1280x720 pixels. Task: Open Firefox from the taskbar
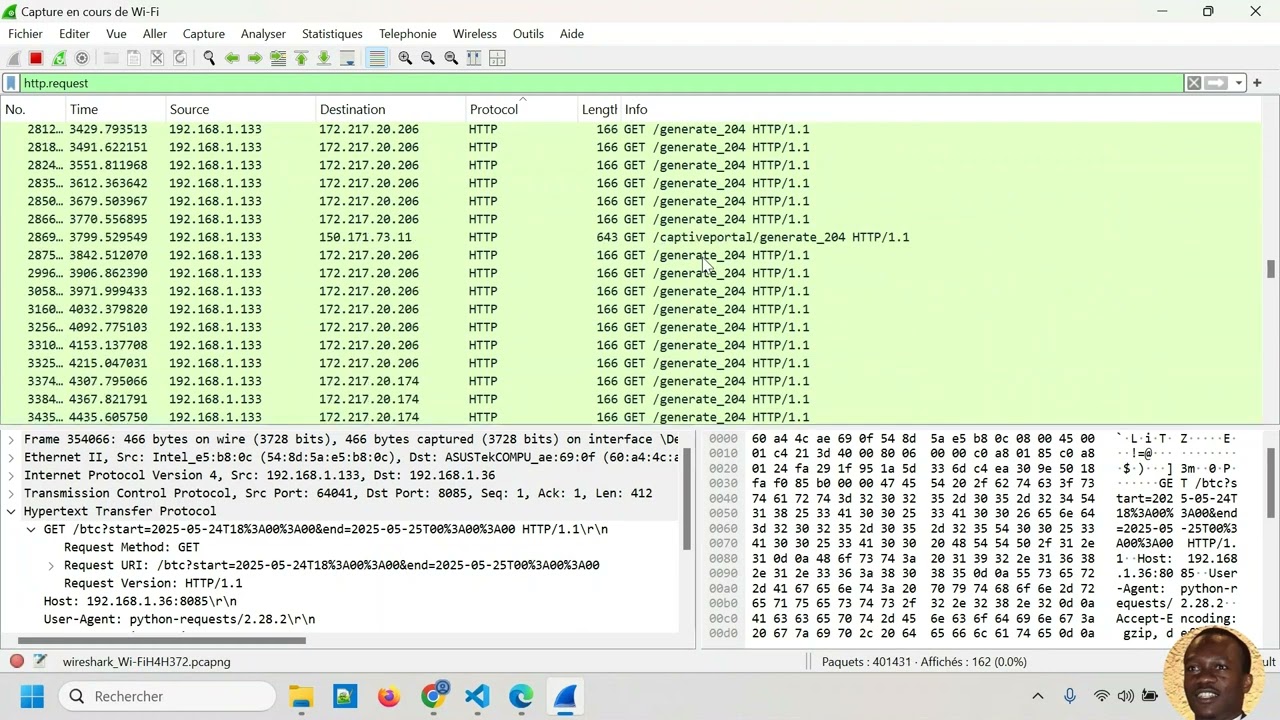click(389, 696)
